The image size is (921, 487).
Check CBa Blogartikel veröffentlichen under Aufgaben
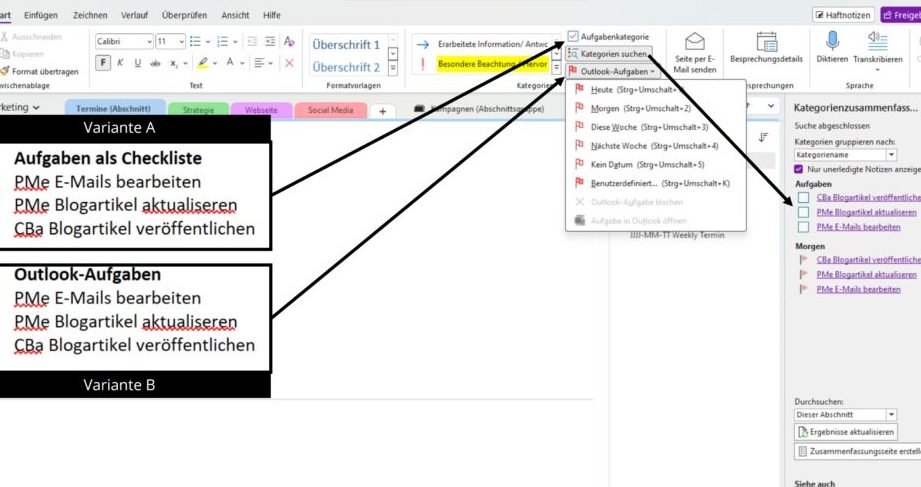click(804, 197)
